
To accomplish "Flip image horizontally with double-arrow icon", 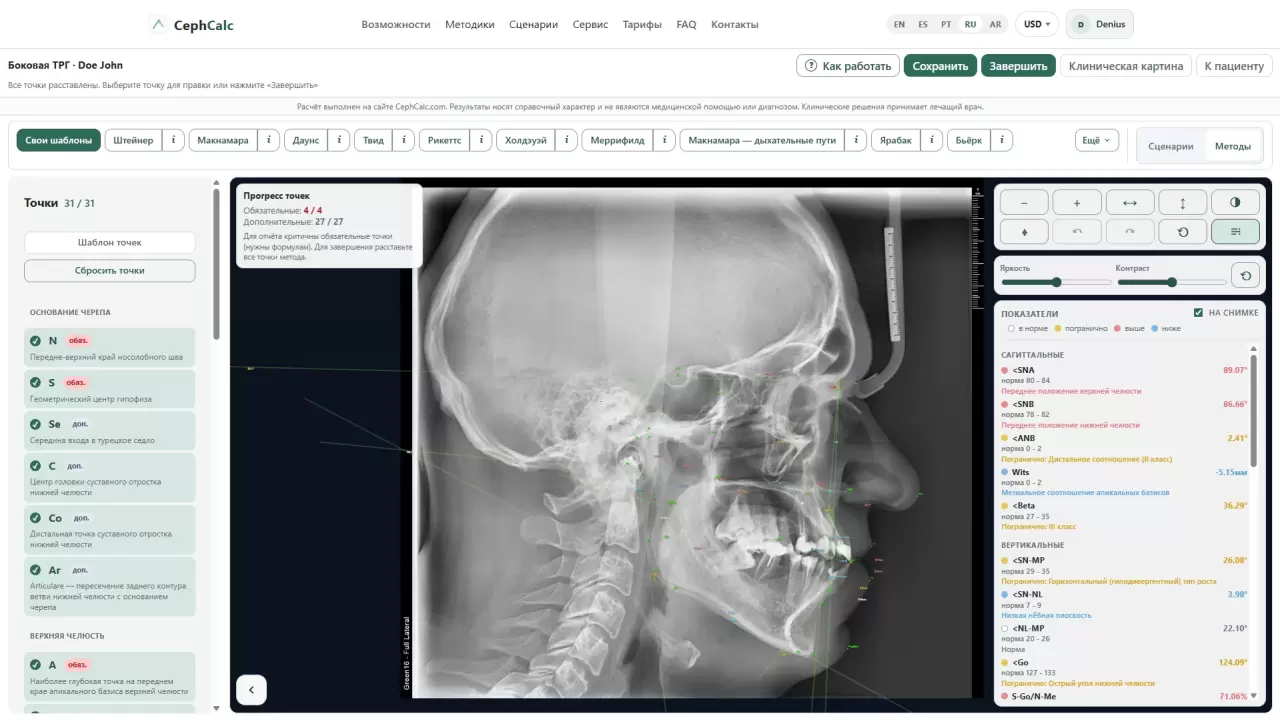I will pos(1130,202).
